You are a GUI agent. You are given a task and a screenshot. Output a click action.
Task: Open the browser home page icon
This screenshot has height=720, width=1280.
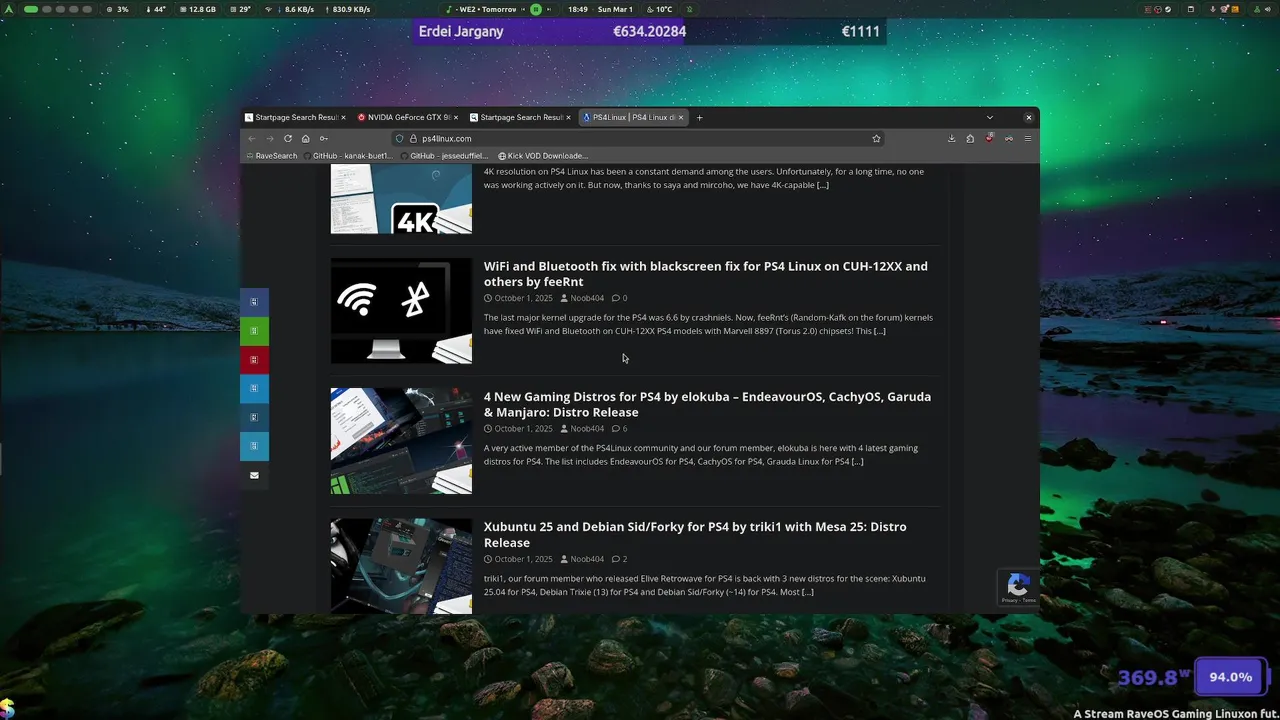click(x=306, y=138)
